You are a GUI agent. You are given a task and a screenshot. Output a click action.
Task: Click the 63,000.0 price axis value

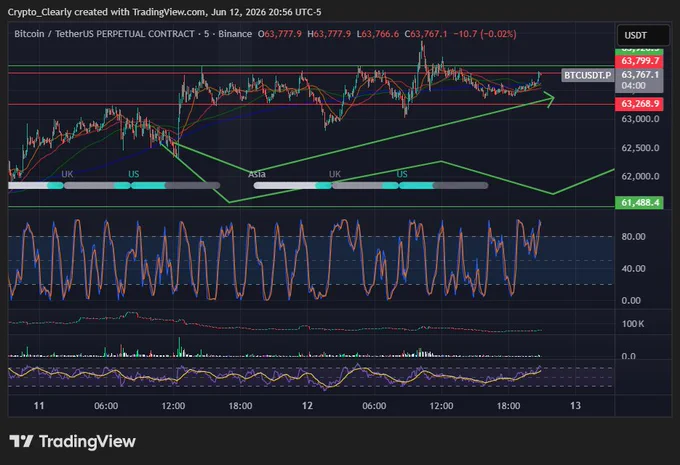tap(640, 119)
